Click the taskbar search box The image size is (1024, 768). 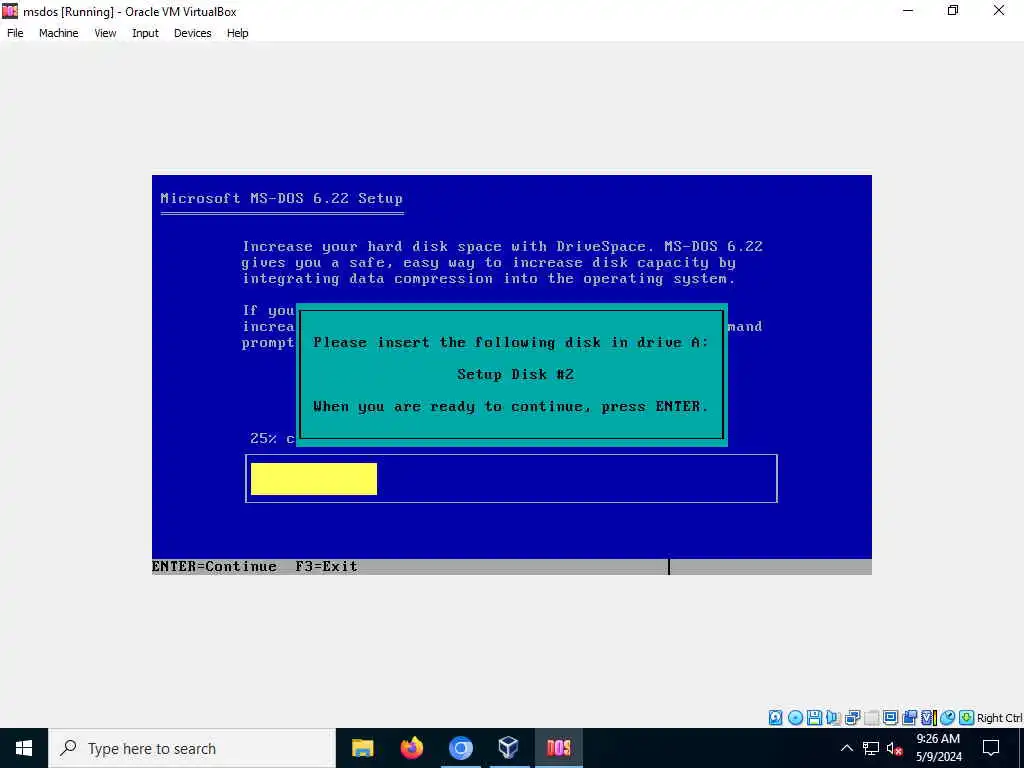[192, 748]
